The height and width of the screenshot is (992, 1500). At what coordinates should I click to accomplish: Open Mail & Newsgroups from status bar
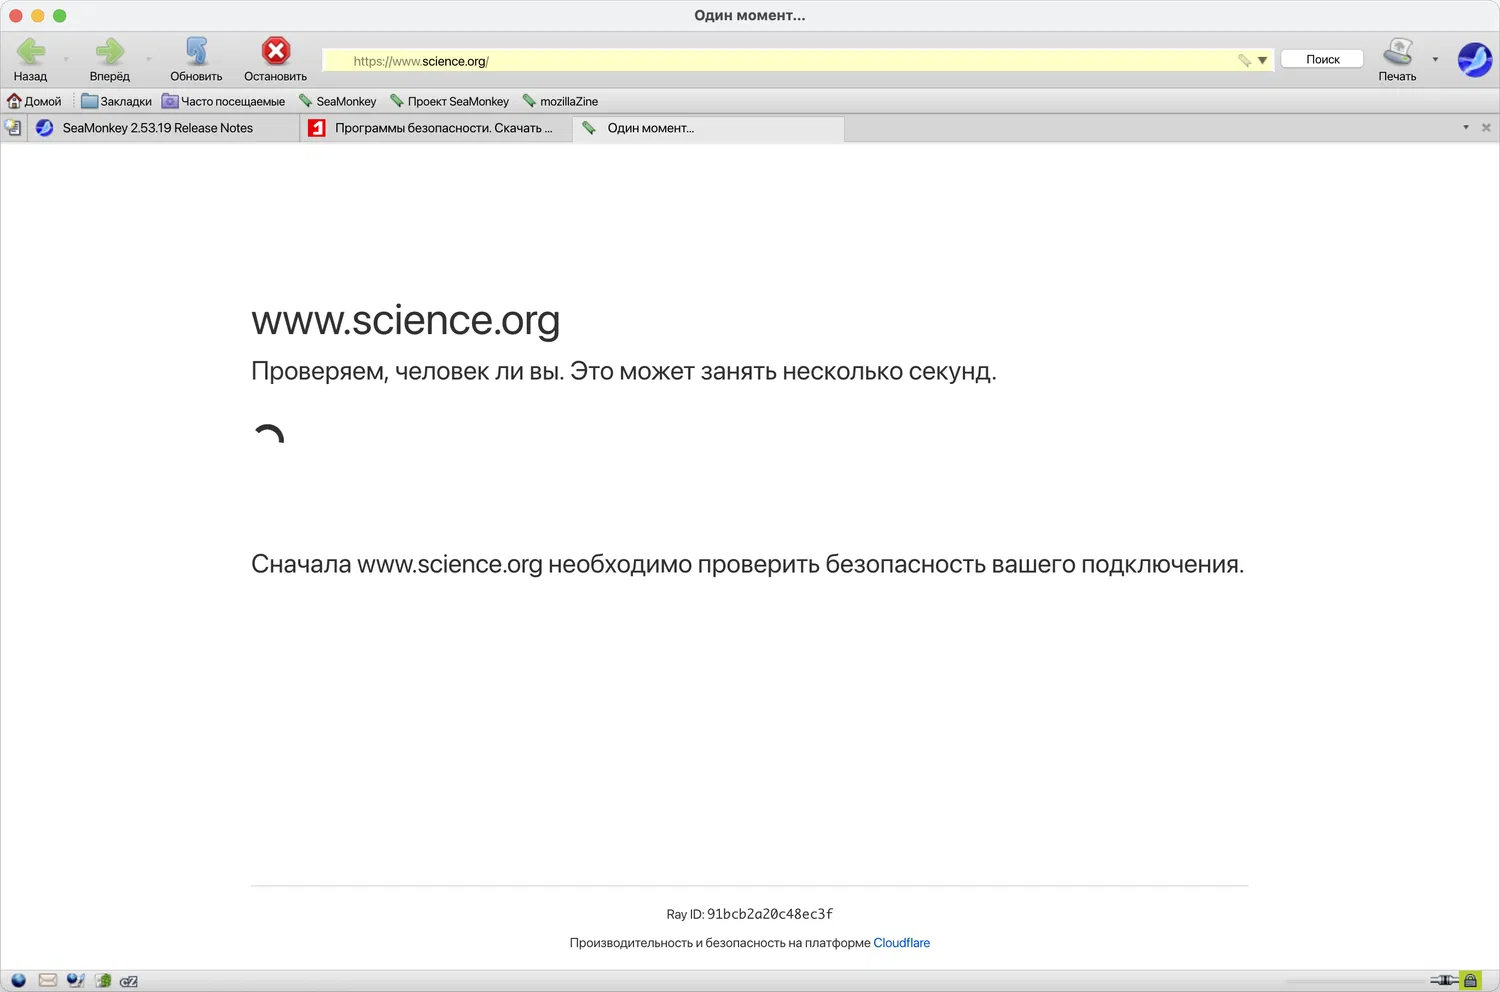[47, 981]
